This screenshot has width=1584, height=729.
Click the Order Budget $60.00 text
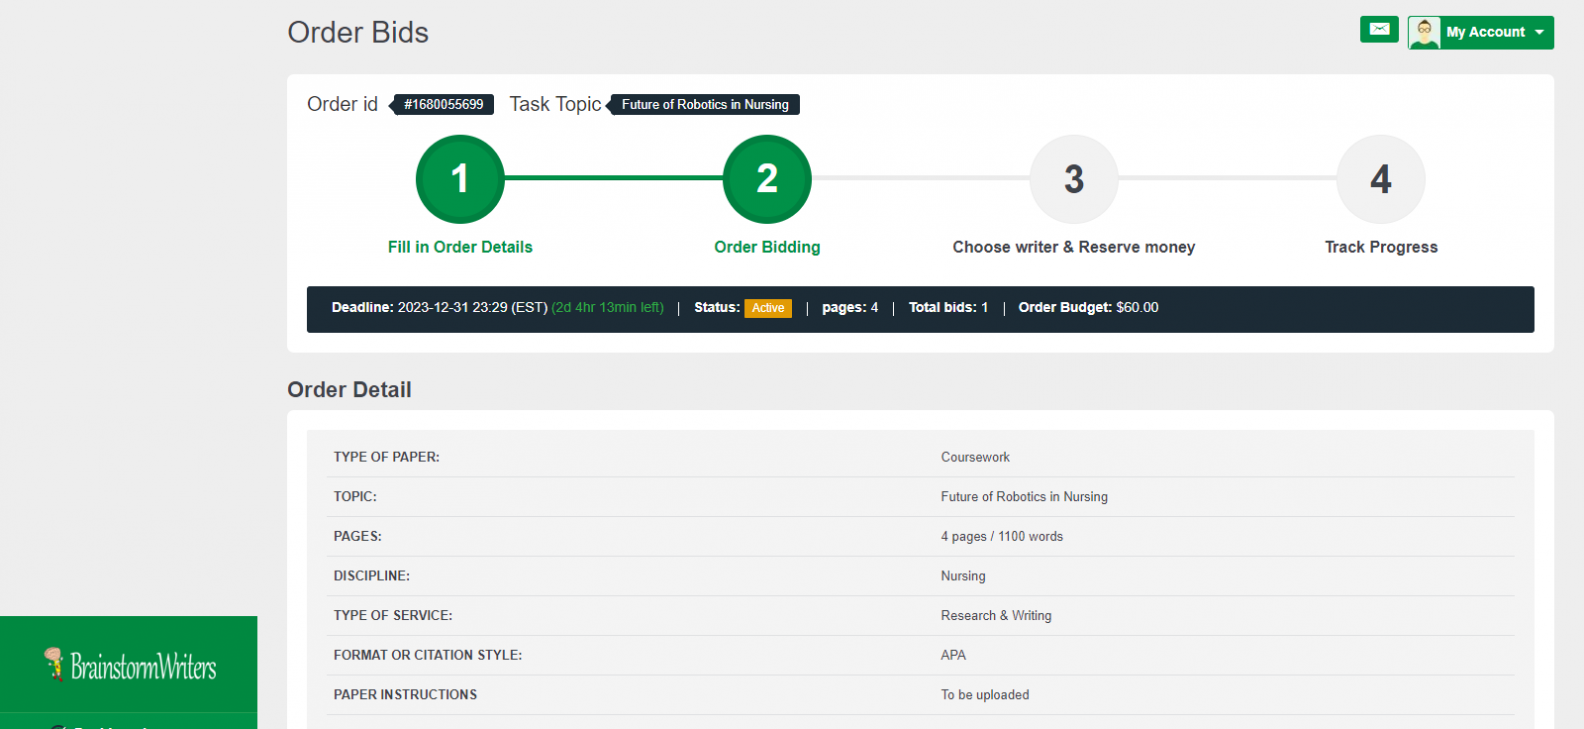(x=1088, y=308)
